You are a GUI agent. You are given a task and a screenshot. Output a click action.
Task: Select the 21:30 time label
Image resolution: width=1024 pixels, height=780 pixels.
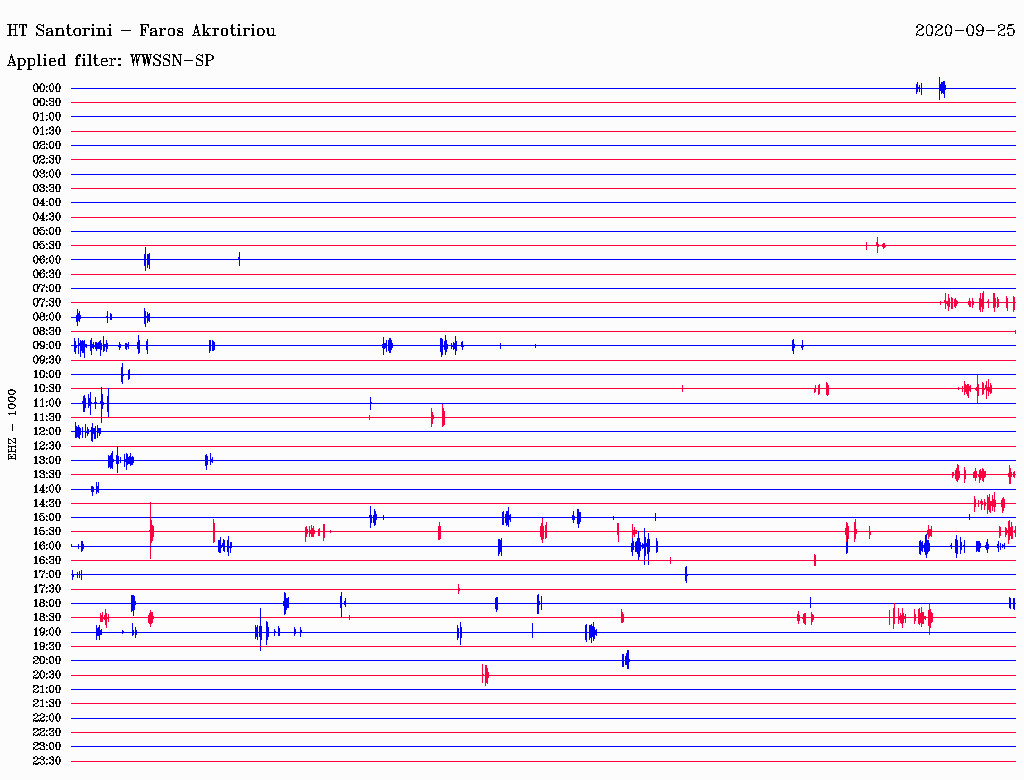[x=47, y=704]
